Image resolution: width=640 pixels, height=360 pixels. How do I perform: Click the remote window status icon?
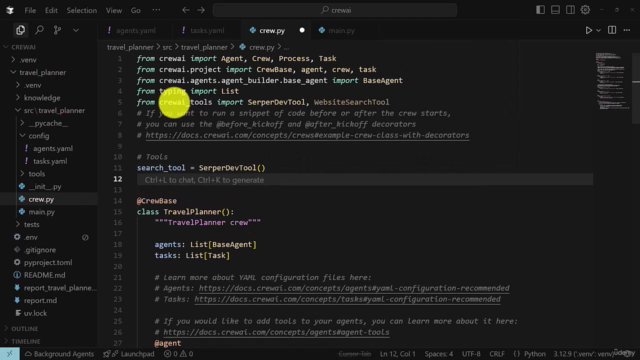(x=9, y=353)
